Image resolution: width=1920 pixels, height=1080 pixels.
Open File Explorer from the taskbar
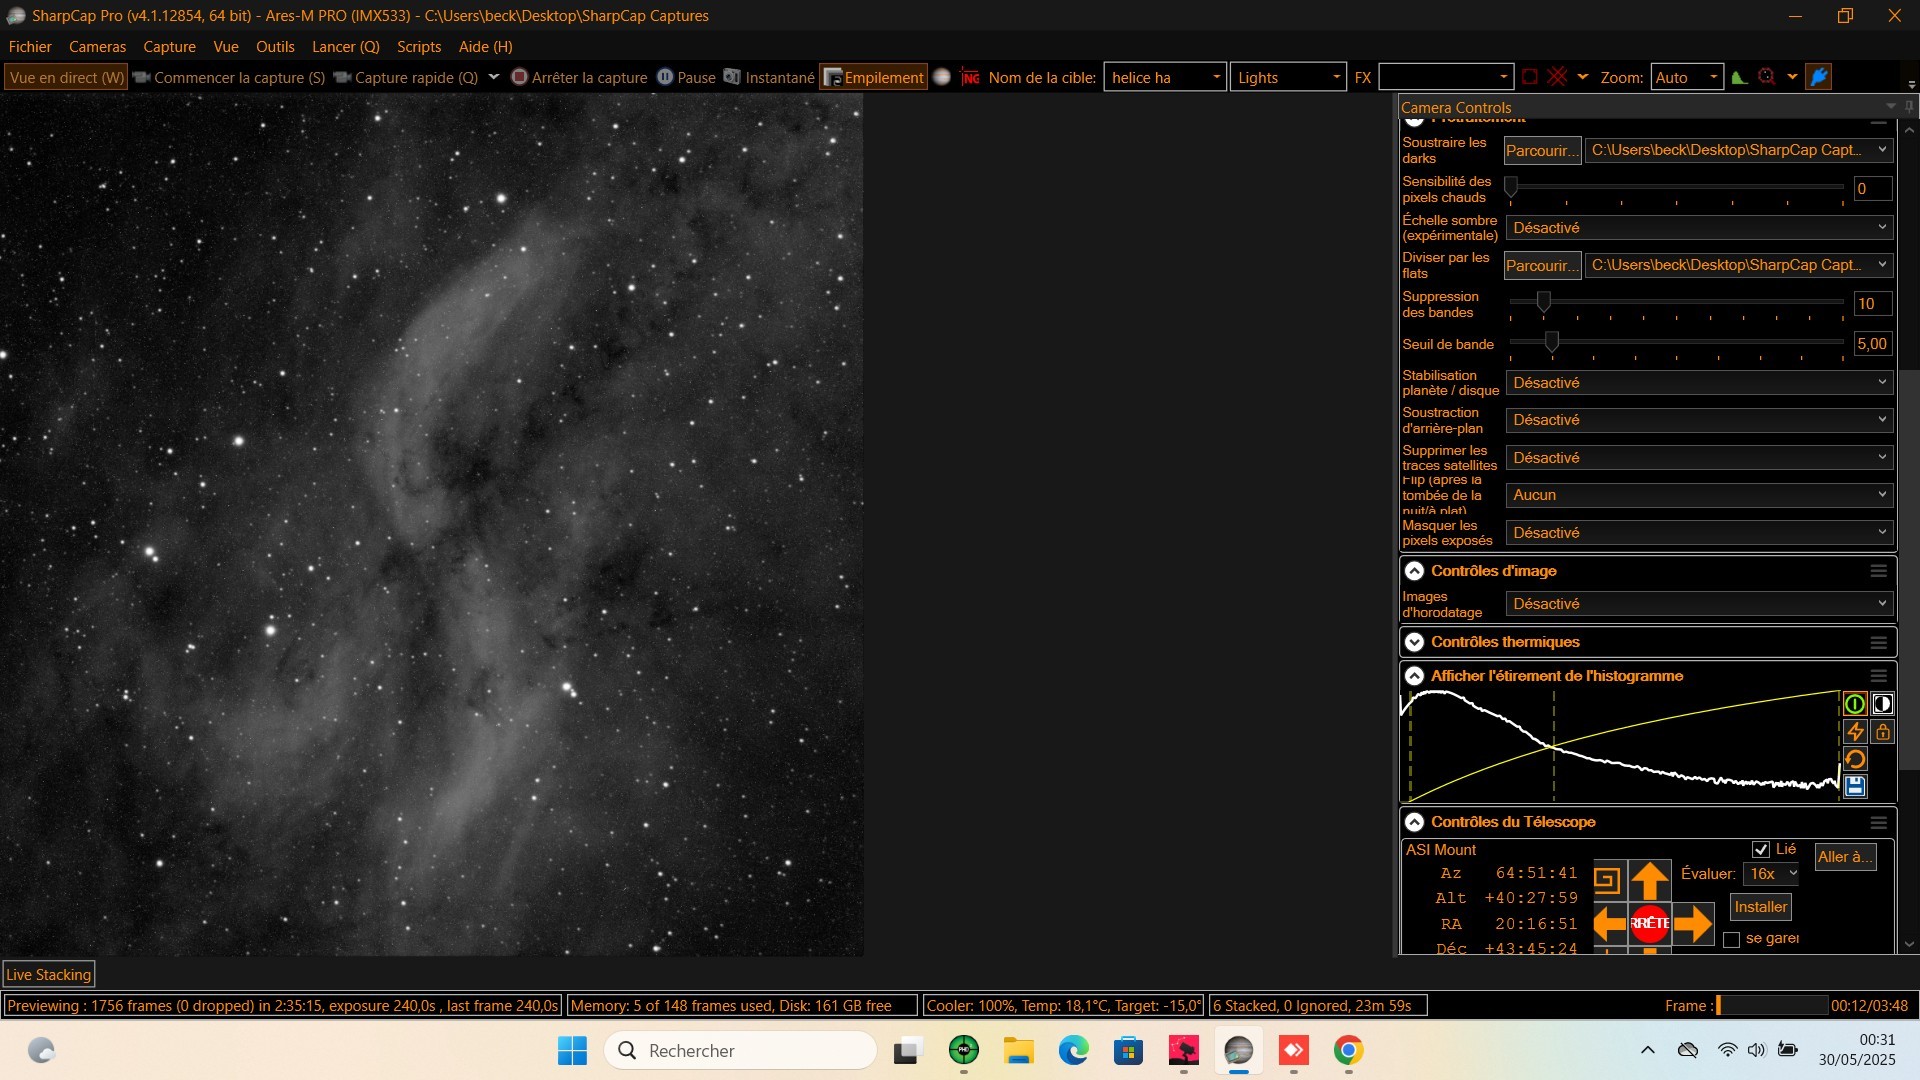tap(1018, 1050)
